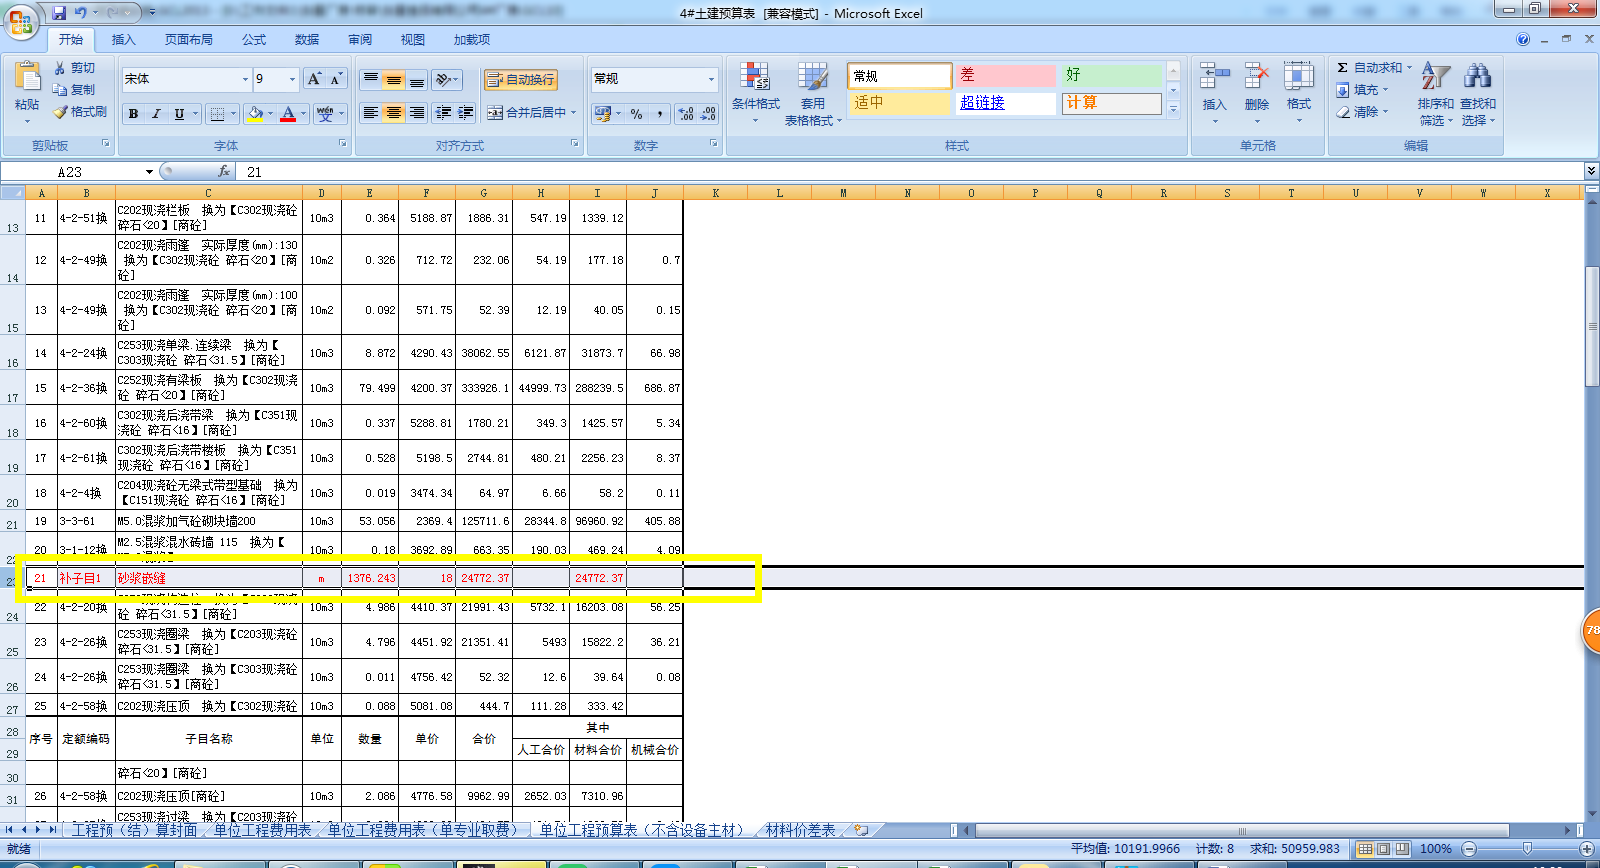Select the 超链接 cell style
Image resolution: width=1600 pixels, height=868 pixels.
click(1006, 103)
